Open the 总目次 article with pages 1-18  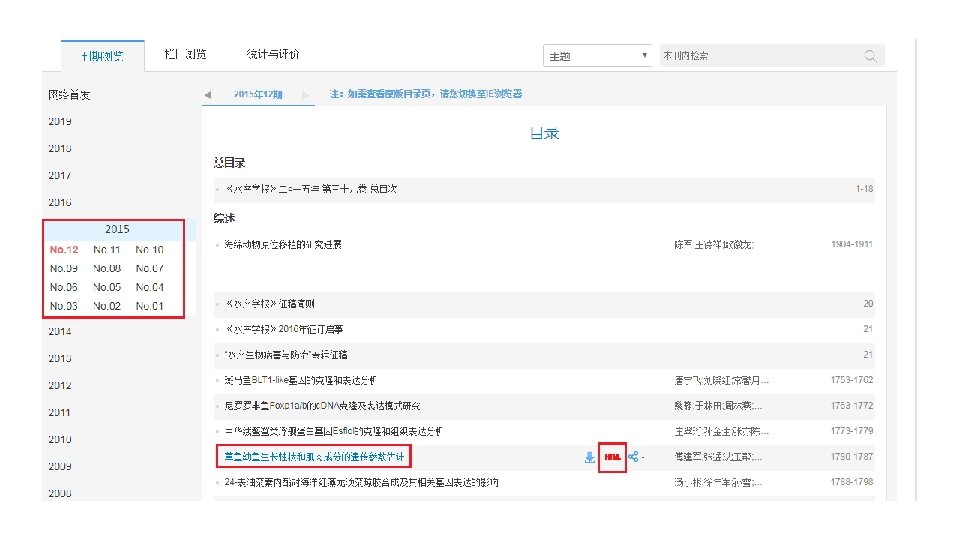coord(311,189)
